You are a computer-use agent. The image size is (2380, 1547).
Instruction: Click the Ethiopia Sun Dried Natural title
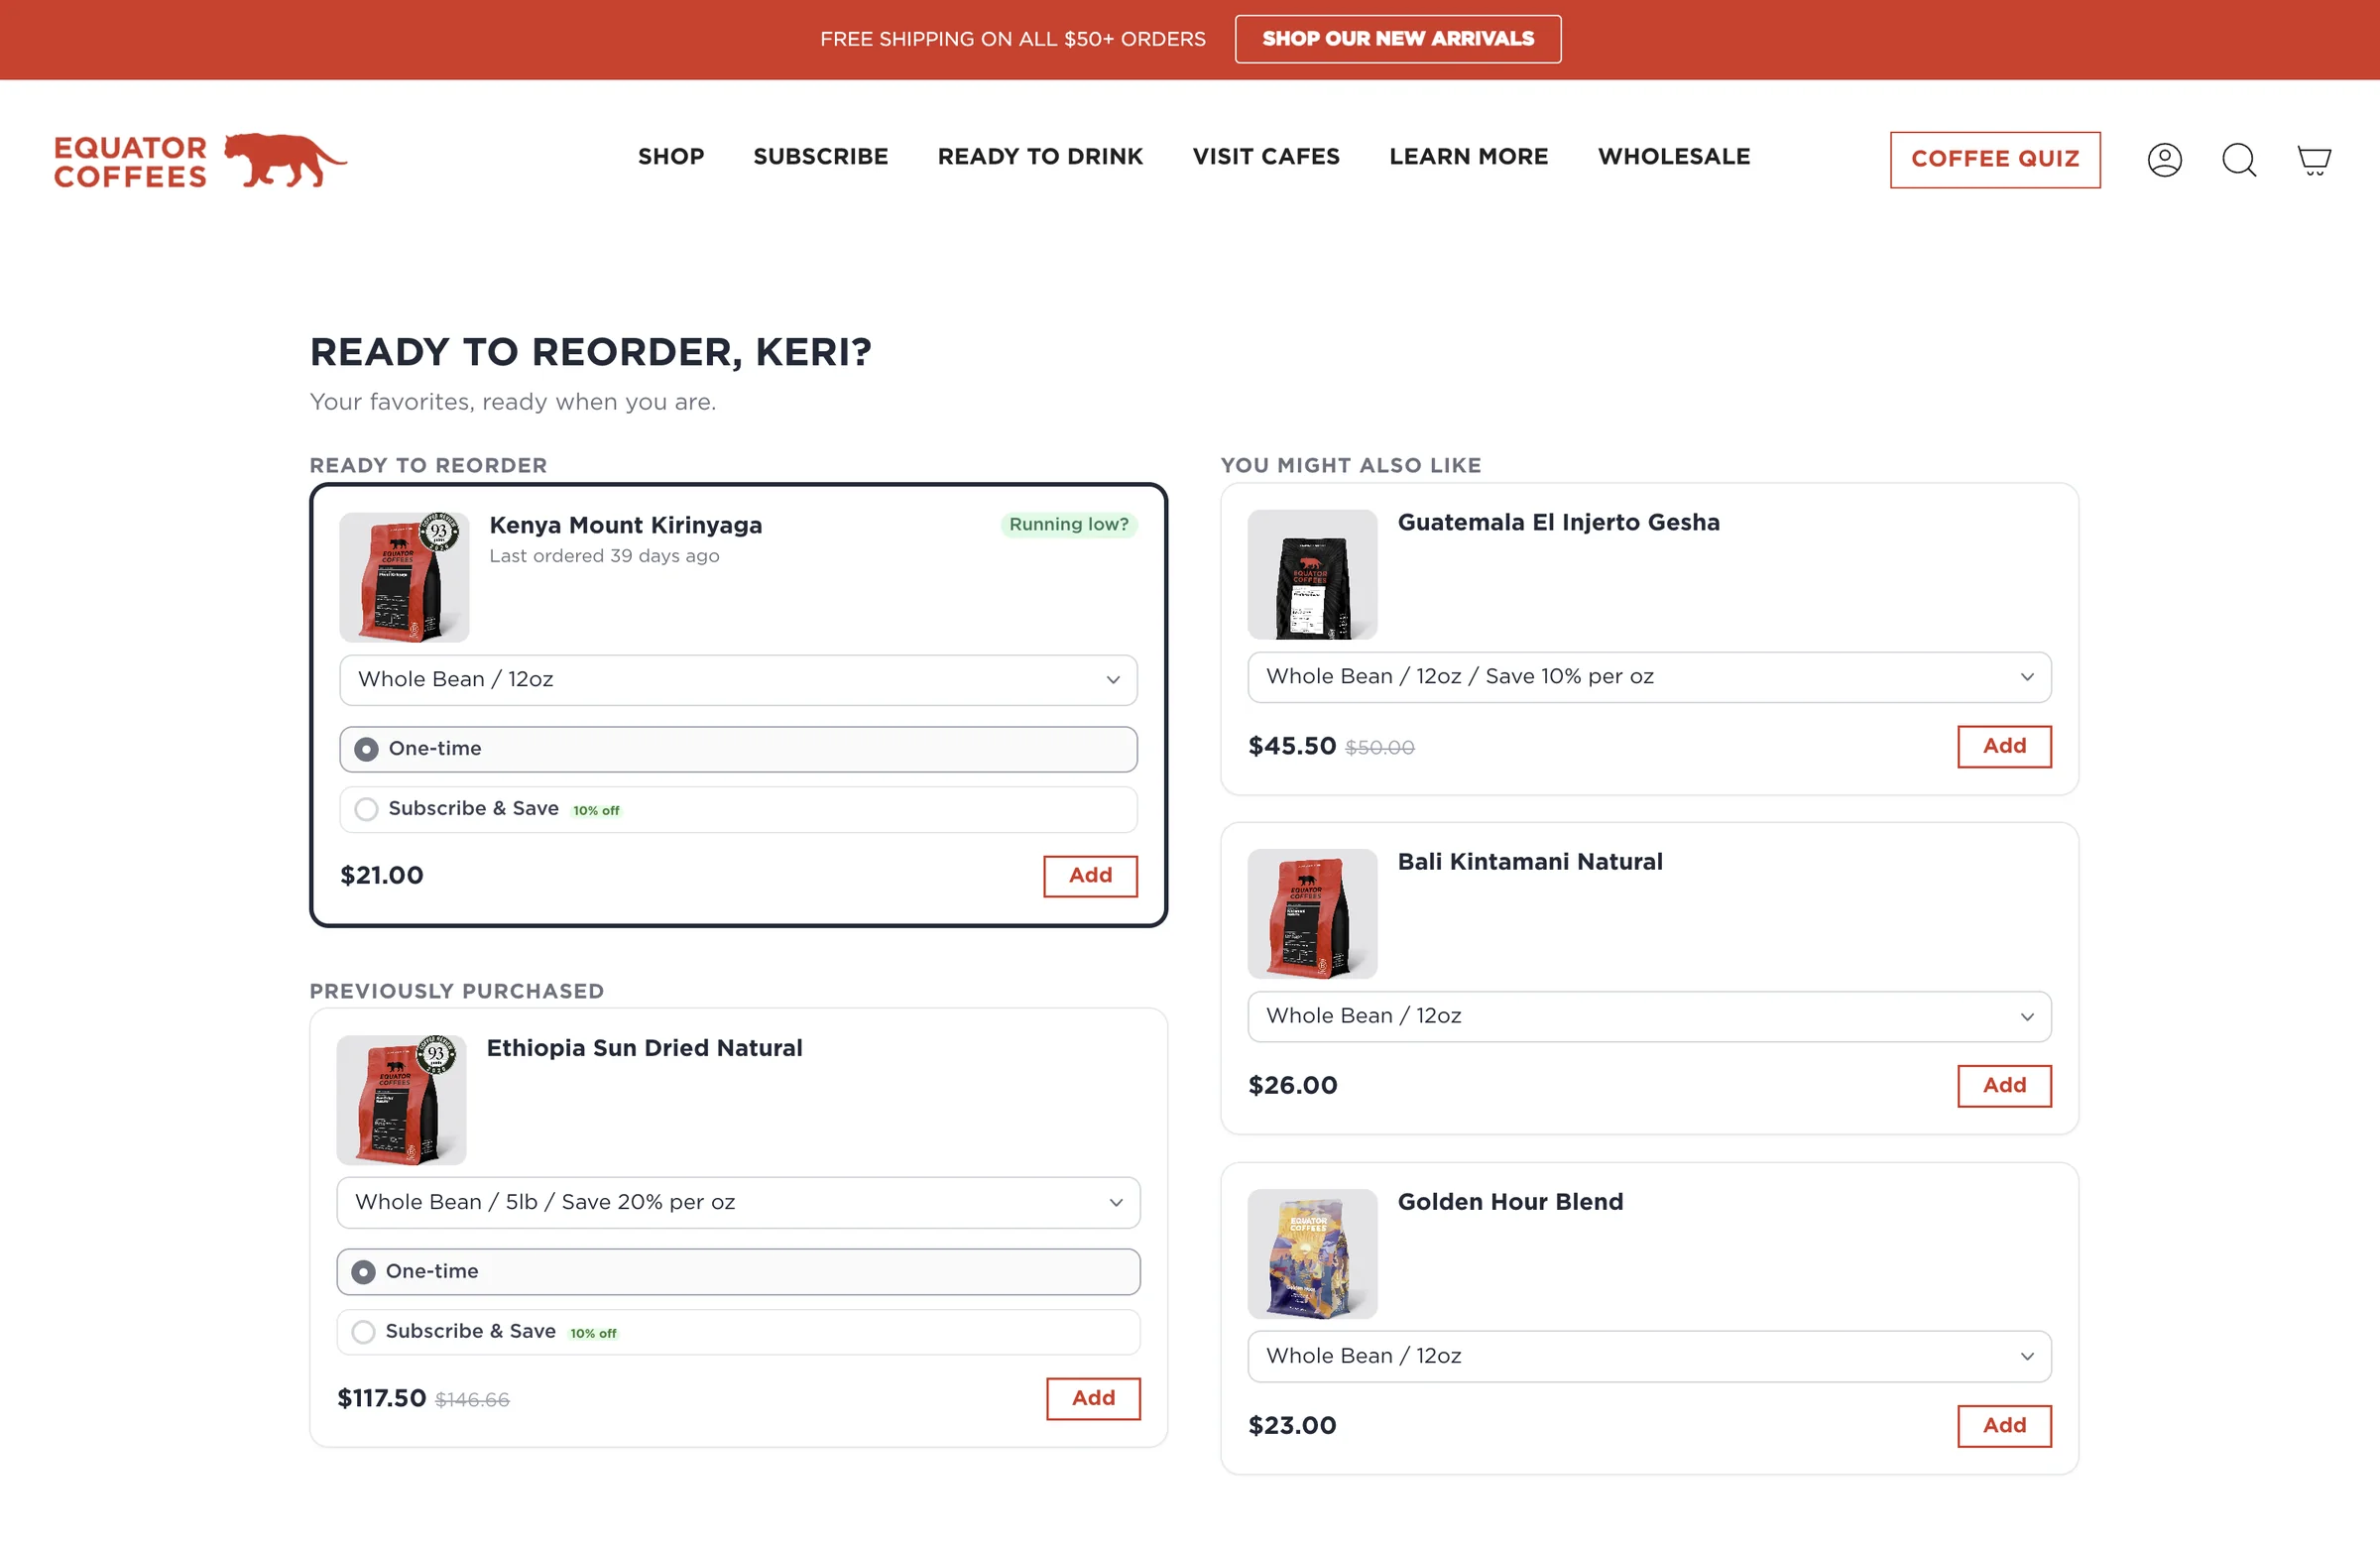point(644,1048)
